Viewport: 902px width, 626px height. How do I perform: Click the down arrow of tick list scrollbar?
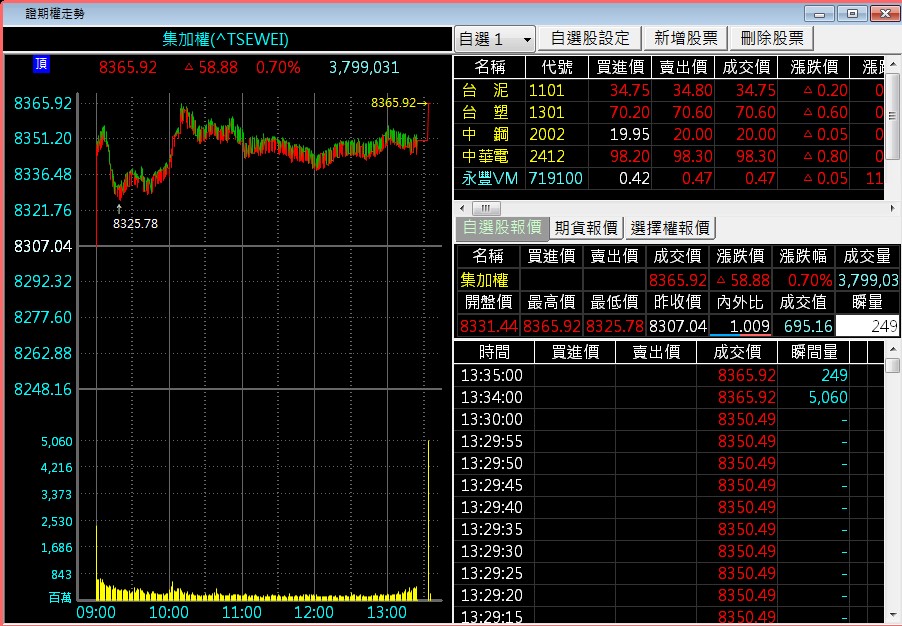click(892, 616)
